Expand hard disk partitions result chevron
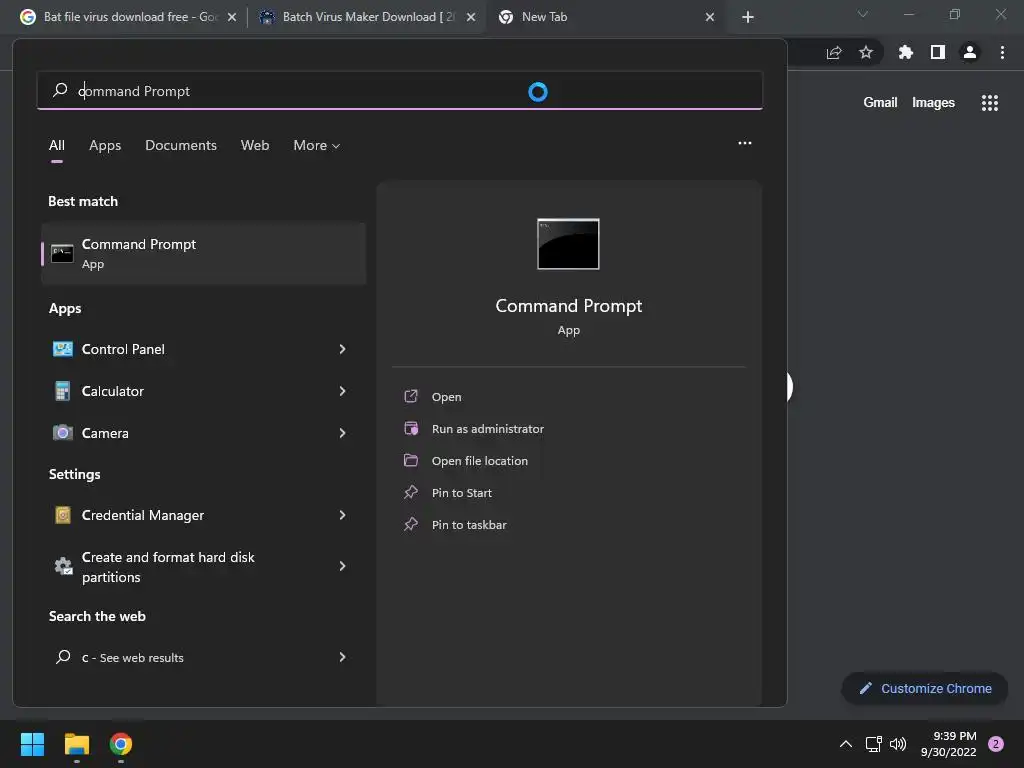The height and width of the screenshot is (768, 1024). coord(342,566)
